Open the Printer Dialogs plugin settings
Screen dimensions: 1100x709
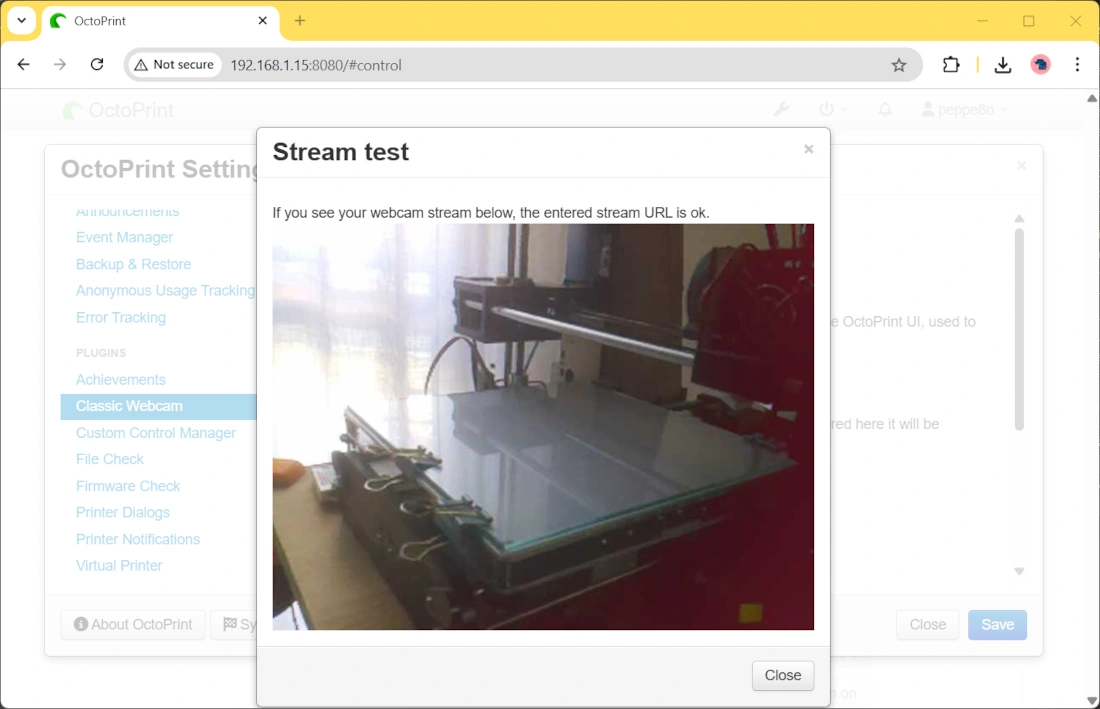click(x=123, y=513)
